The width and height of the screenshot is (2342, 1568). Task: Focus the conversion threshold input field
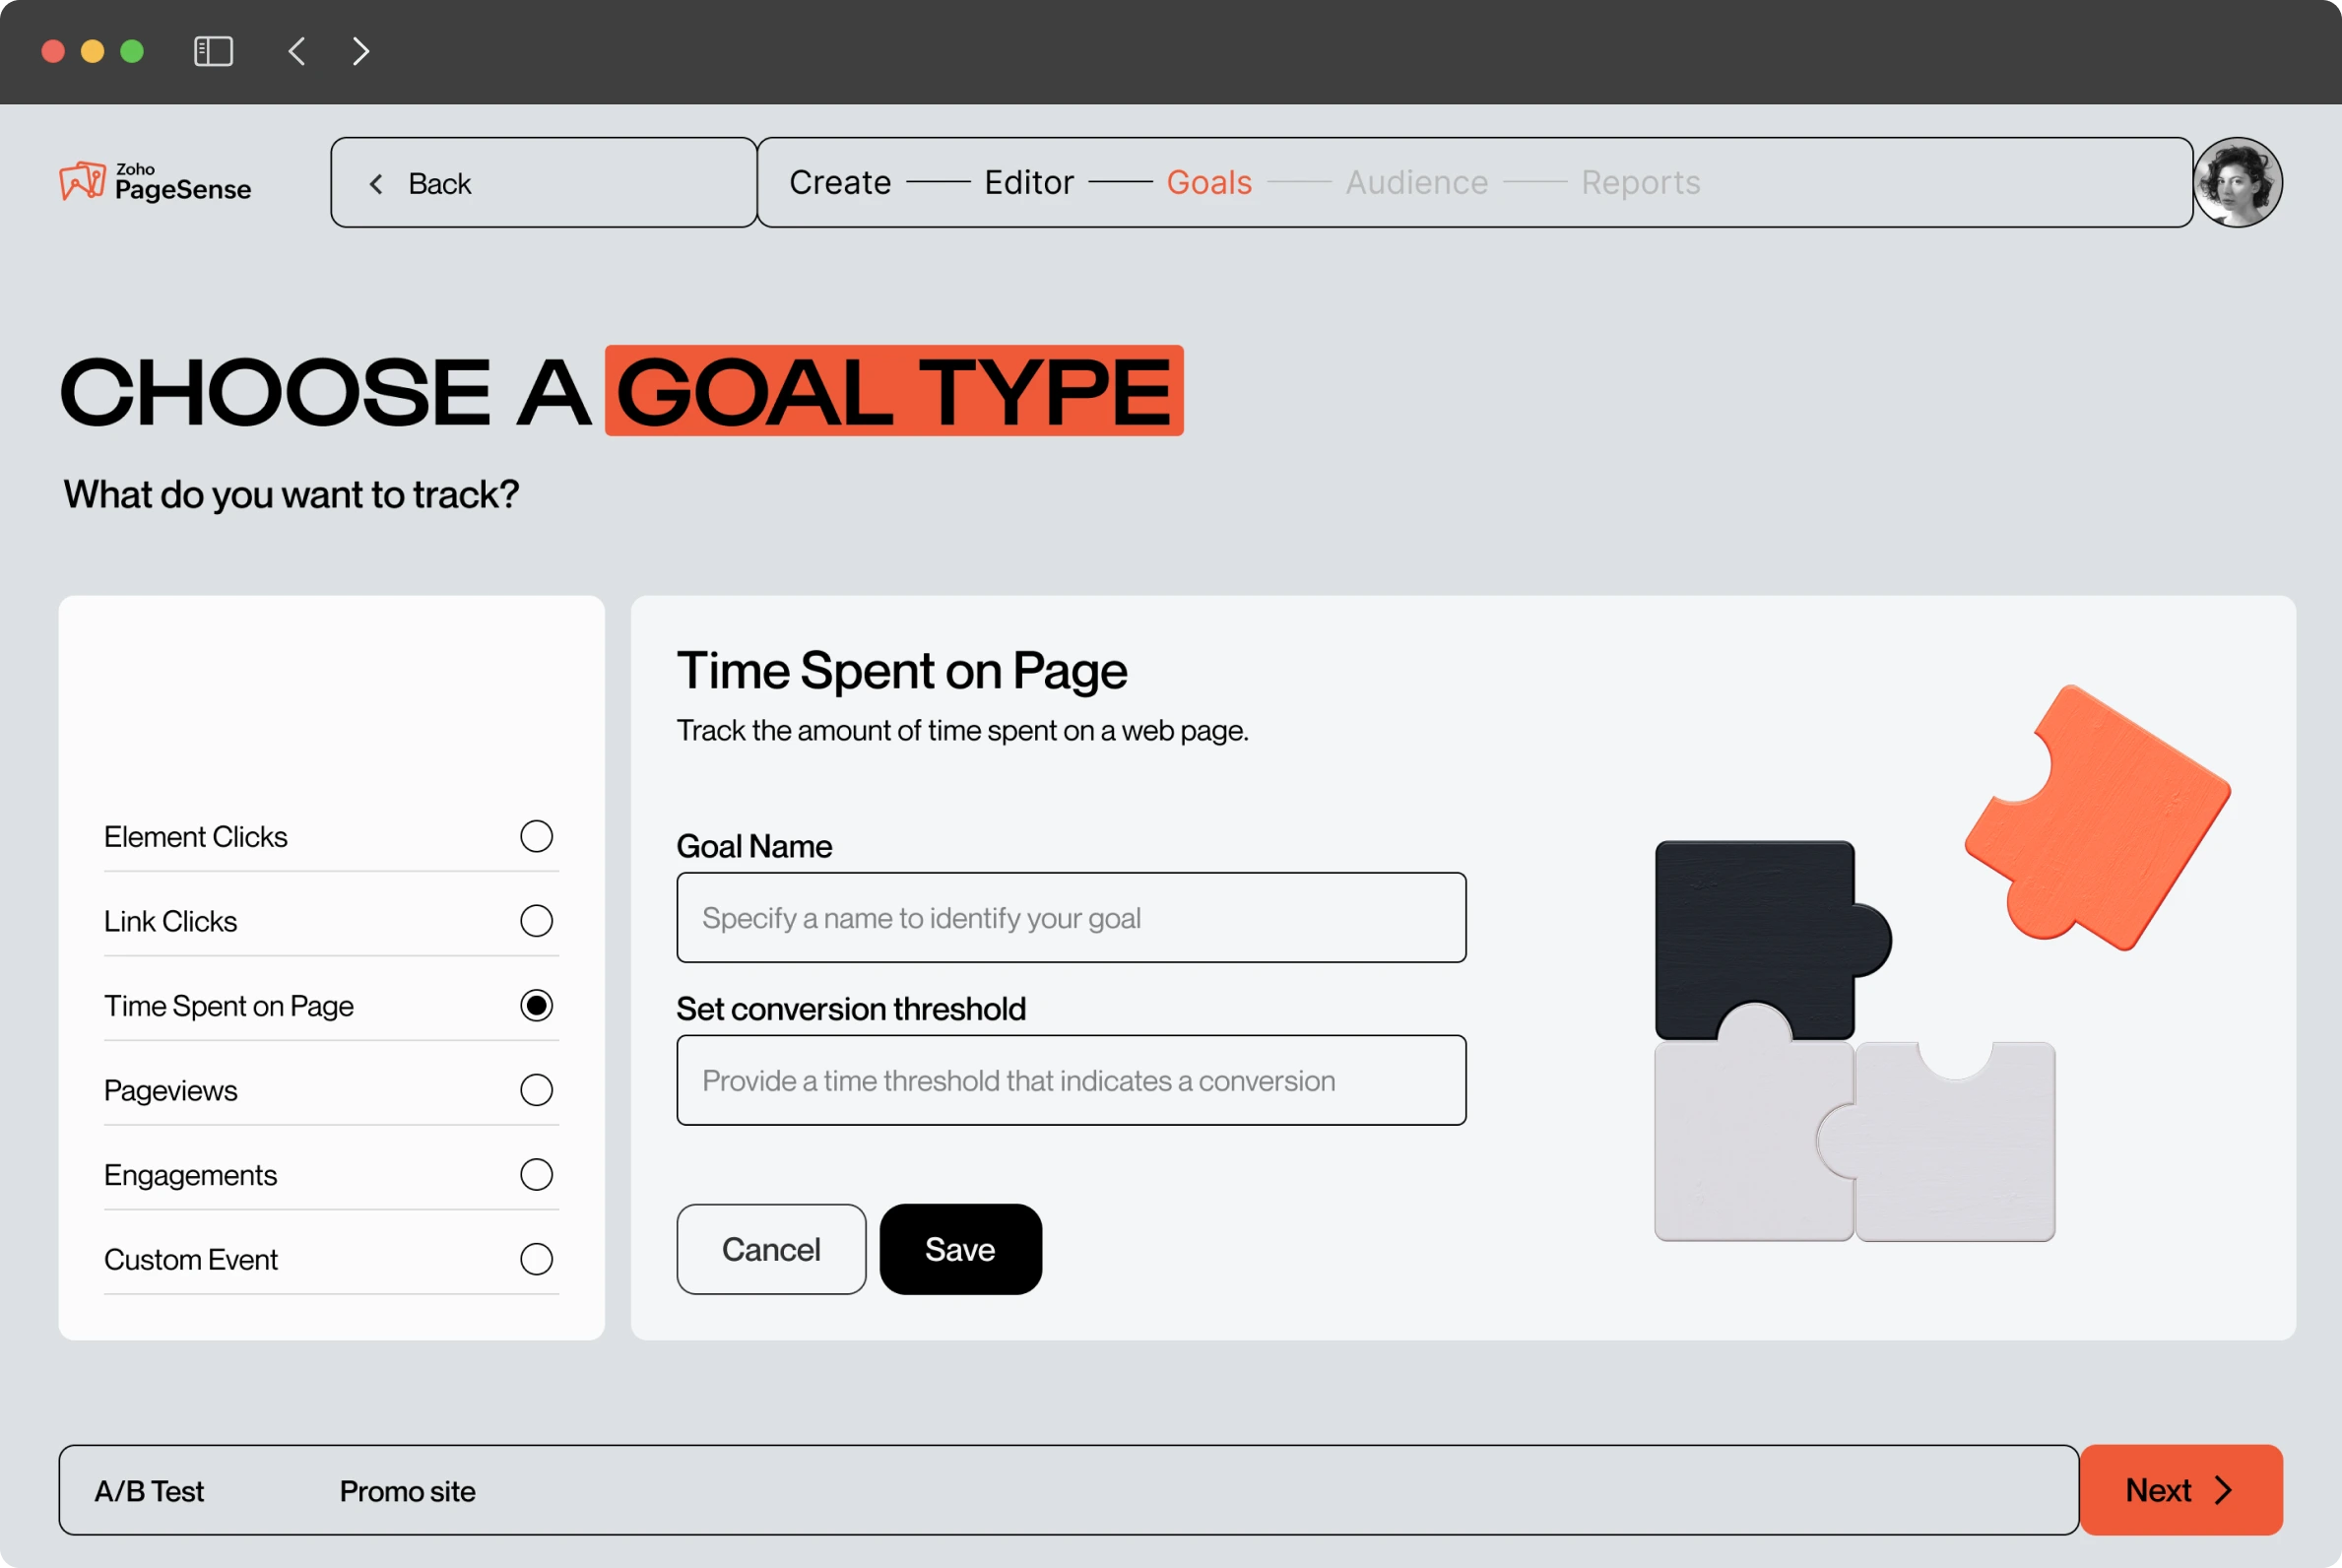[x=1071, y=1080]
